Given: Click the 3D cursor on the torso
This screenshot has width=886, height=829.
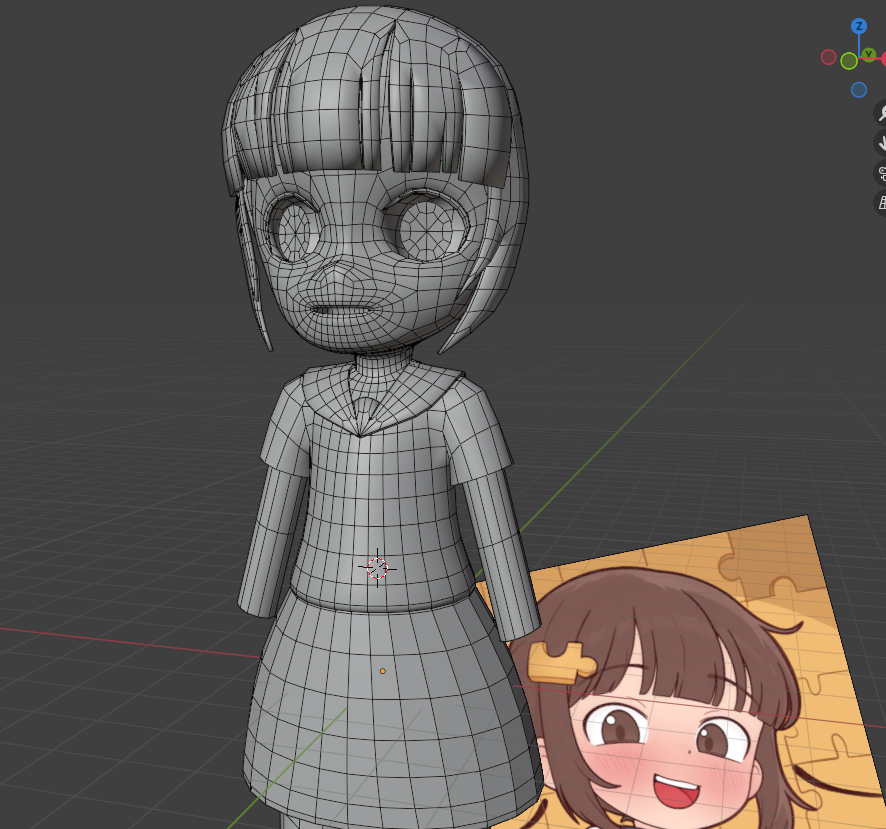Looking at the screenshot, I should [x=377, y=568].
